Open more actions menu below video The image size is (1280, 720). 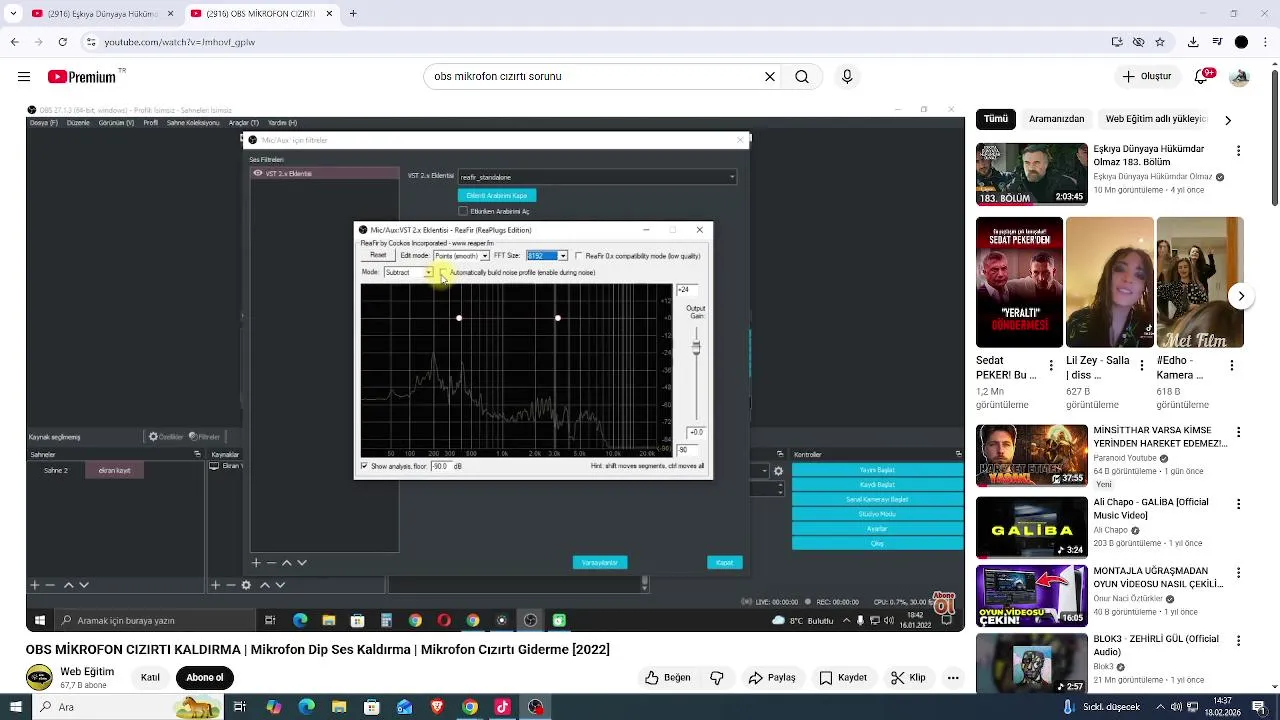(953, 677)
